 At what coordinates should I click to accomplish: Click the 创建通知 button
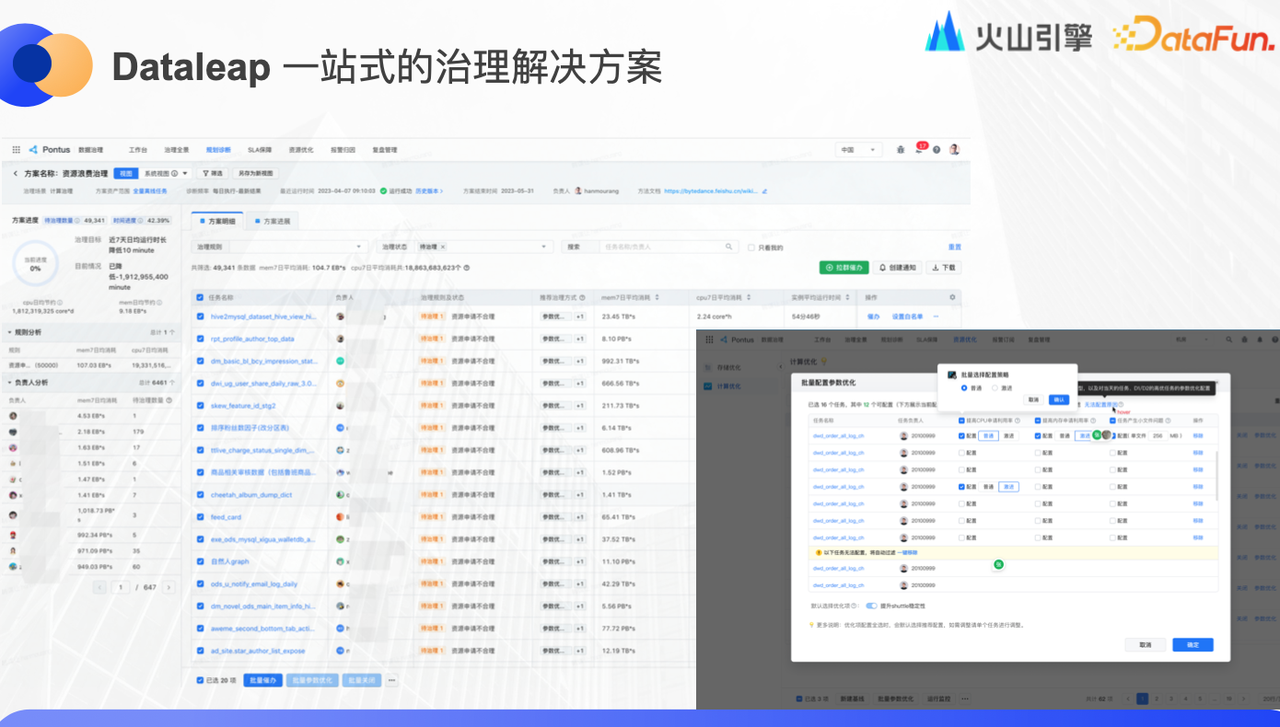pyautogui.click(x=897, y=268)
